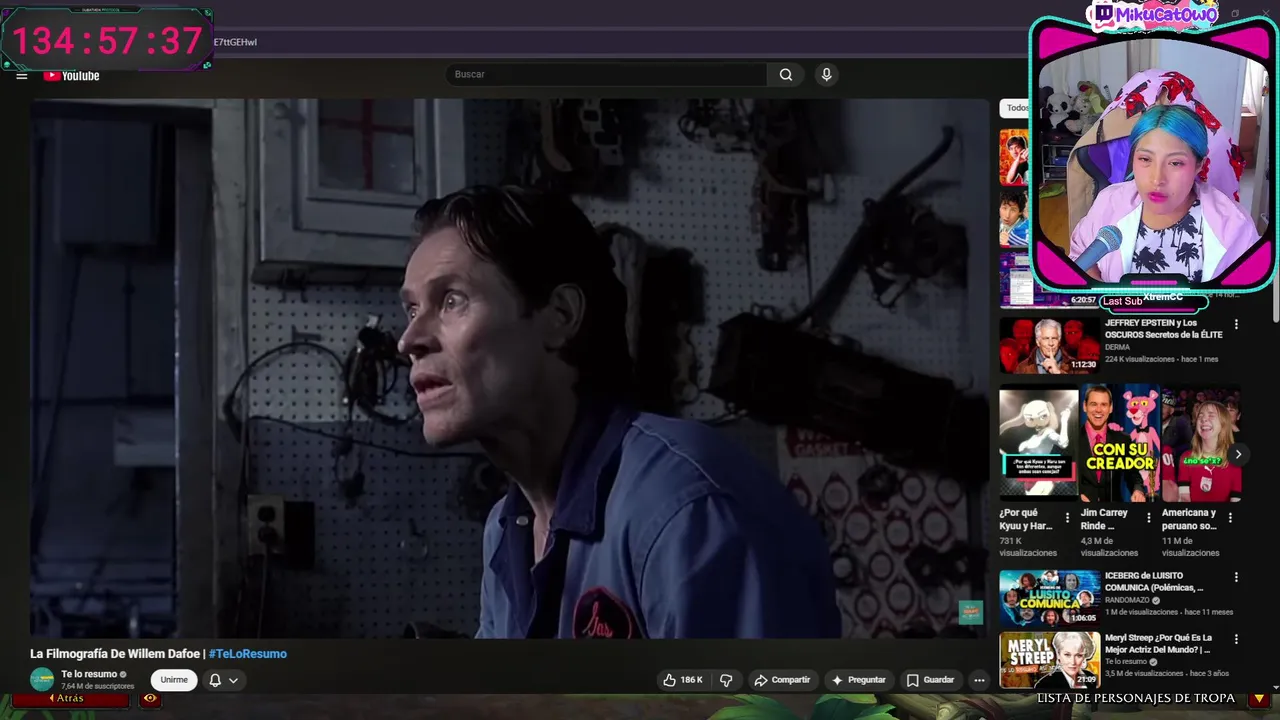
Task: Like the video showing 186 K
Action: (683, 680)
